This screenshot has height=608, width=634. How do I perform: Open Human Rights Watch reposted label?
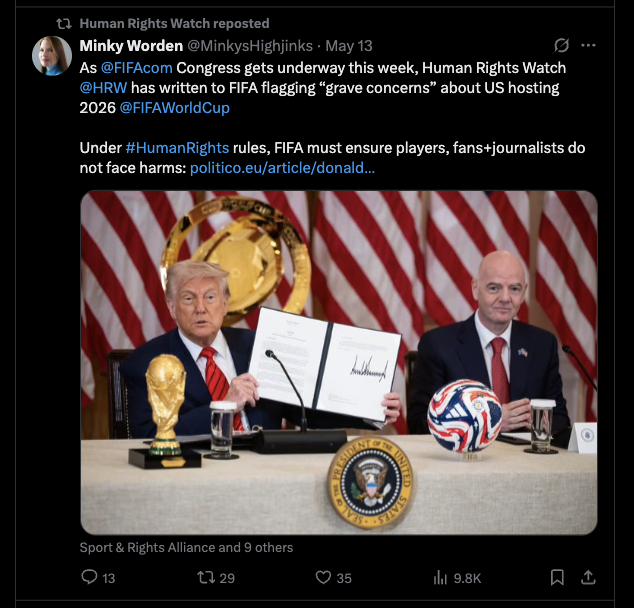pyautogui.click(x=174, y=23)
